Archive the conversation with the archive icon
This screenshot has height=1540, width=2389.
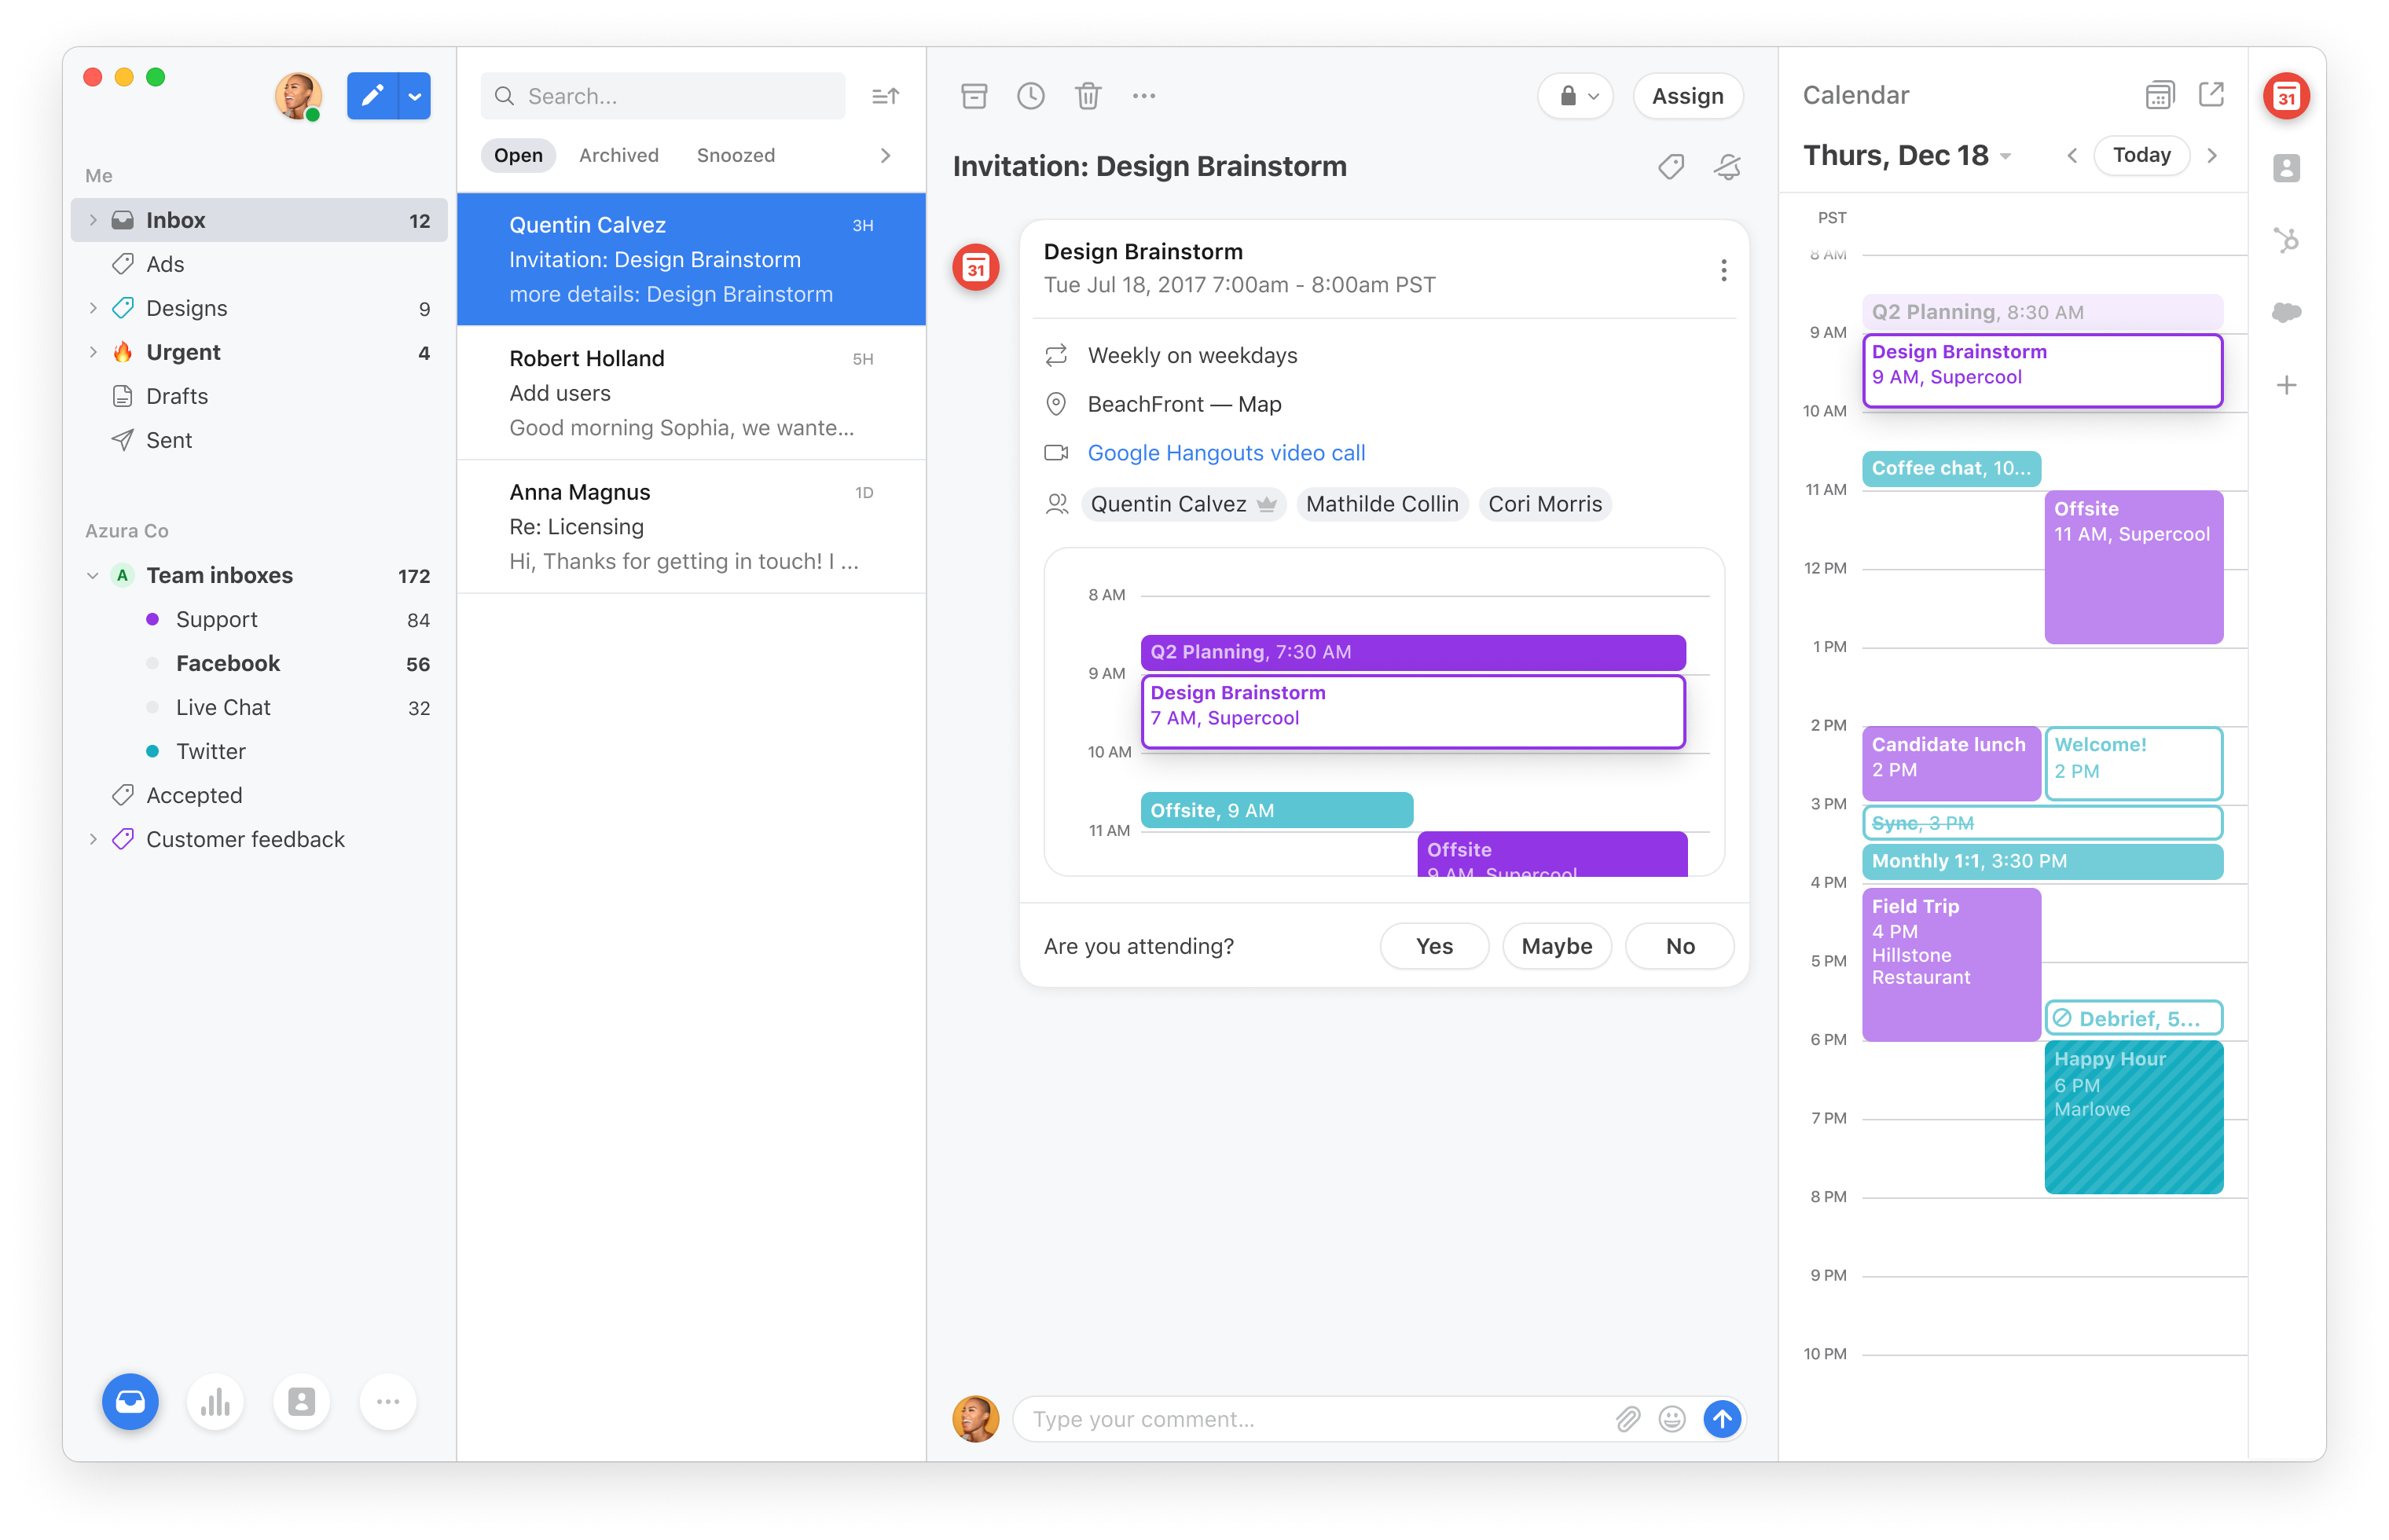pyautogui.click(x=974, y=96)
